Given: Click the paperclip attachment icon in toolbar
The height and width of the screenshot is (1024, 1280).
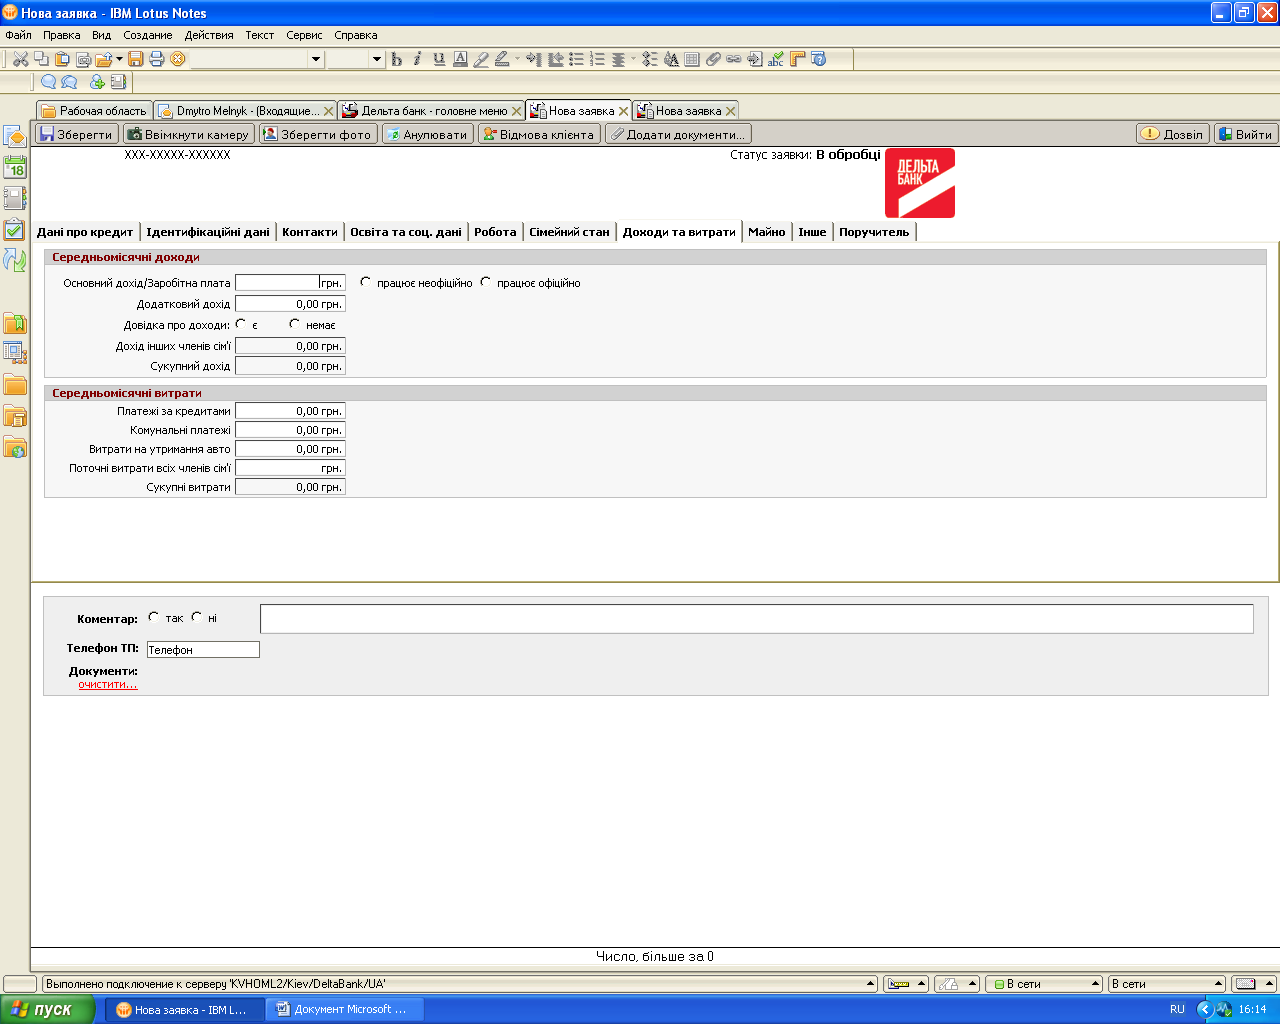Looking at the screenshot, I should (713, 59).
